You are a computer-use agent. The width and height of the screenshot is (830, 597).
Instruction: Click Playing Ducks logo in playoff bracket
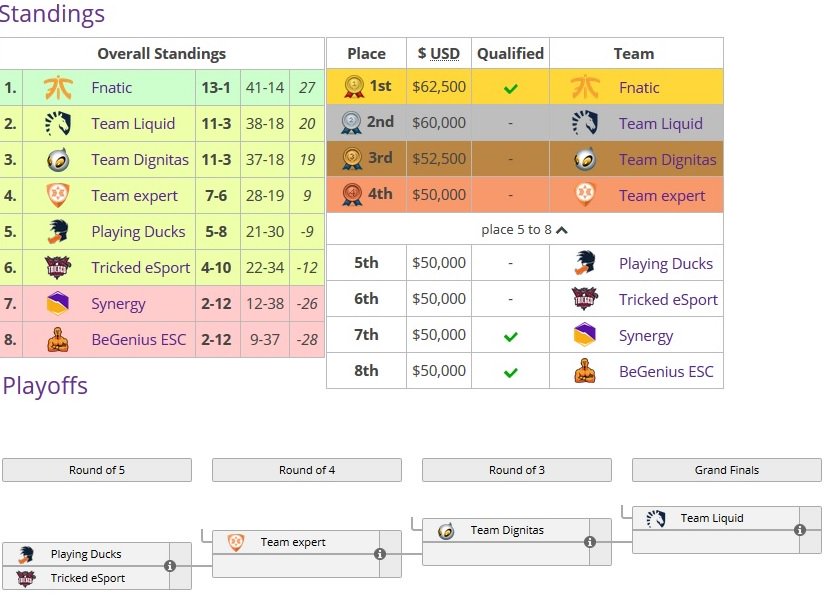click(26, 554)
